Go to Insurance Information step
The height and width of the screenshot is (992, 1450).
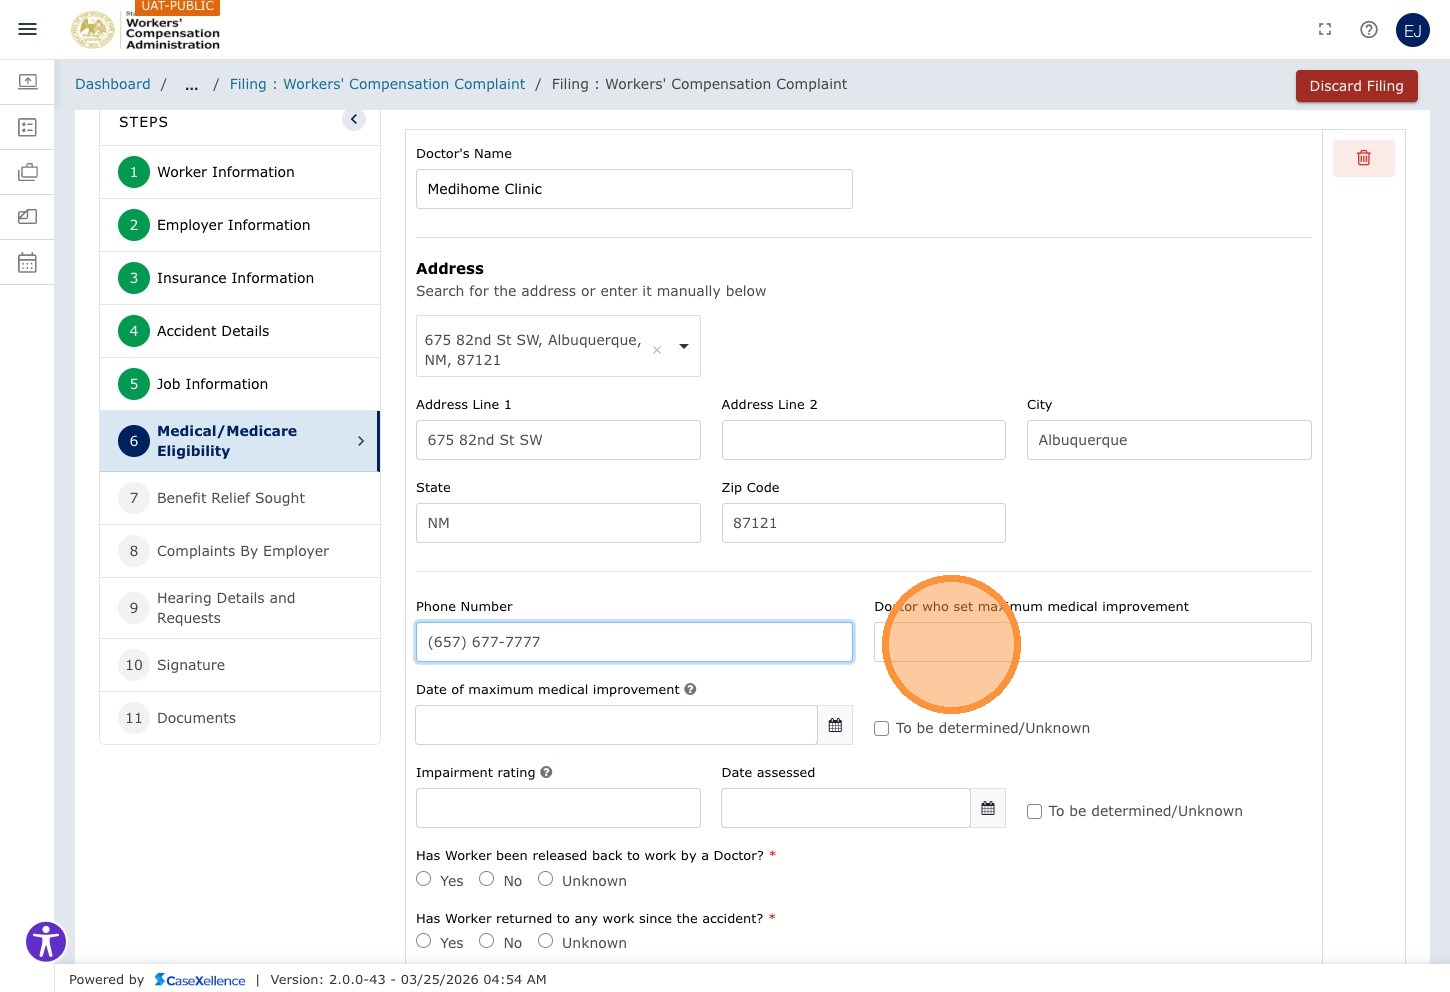(240, 278)
